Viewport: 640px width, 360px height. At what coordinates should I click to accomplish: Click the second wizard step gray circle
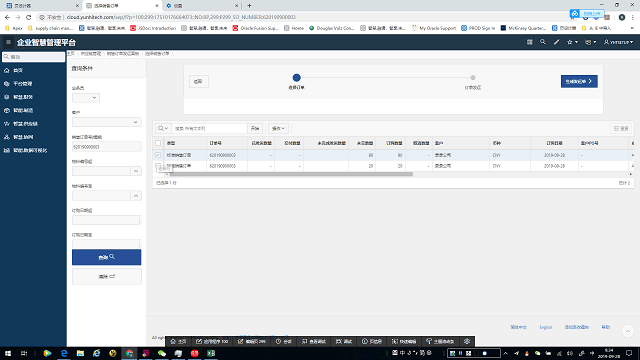tap(473, 77)
